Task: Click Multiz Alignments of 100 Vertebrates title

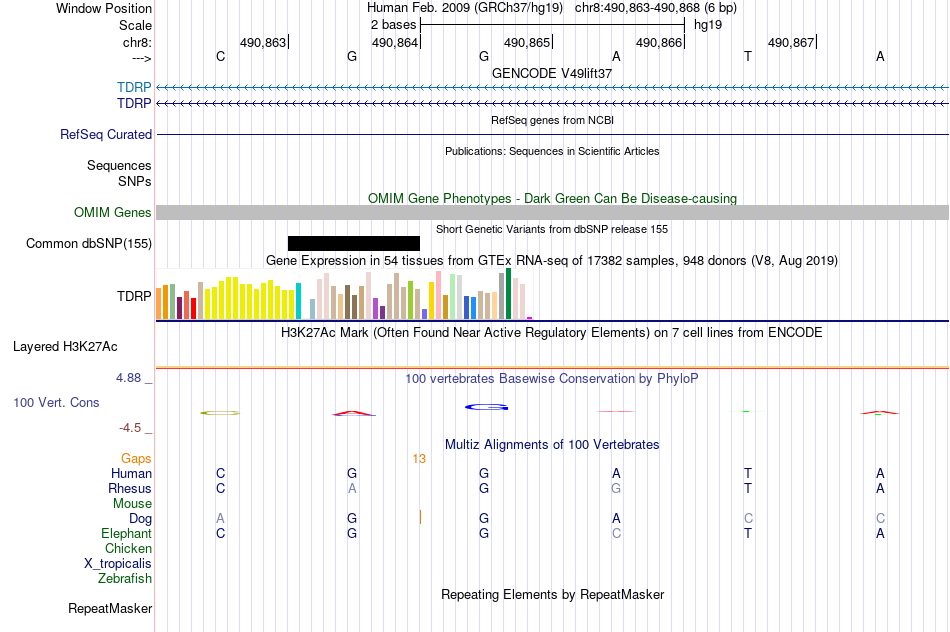Action: tap(552, 445)
